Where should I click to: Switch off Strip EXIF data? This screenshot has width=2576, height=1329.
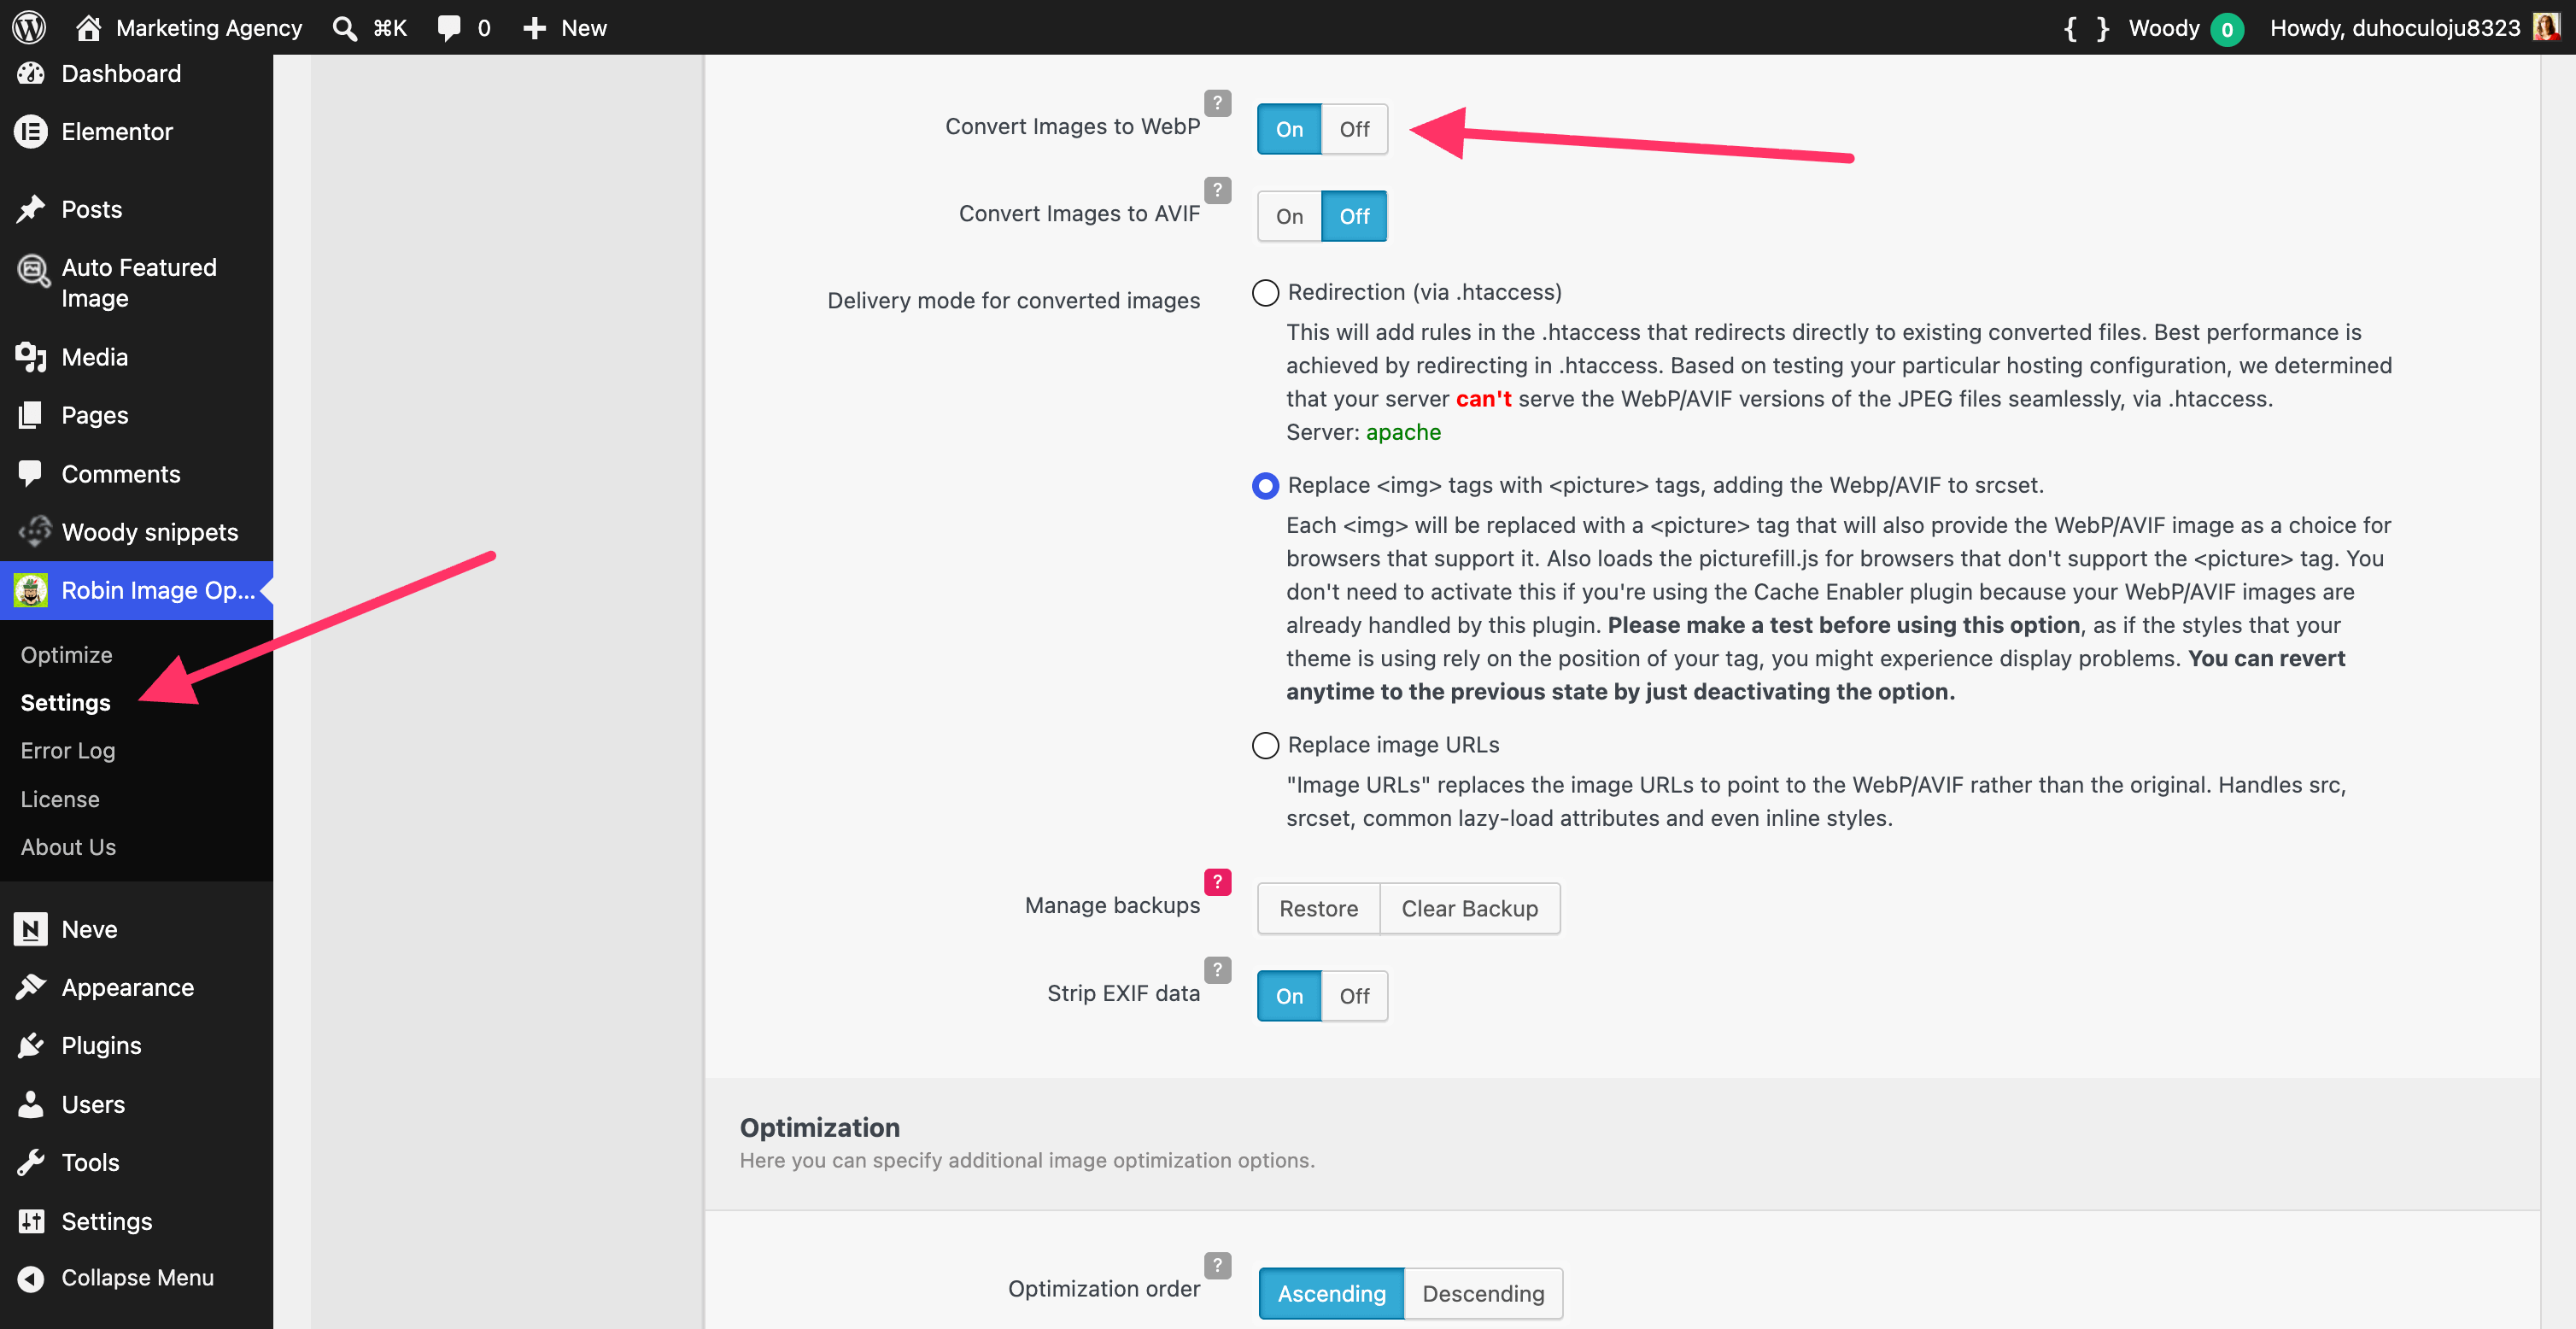pyautogui.click(x=1354, y=996)
